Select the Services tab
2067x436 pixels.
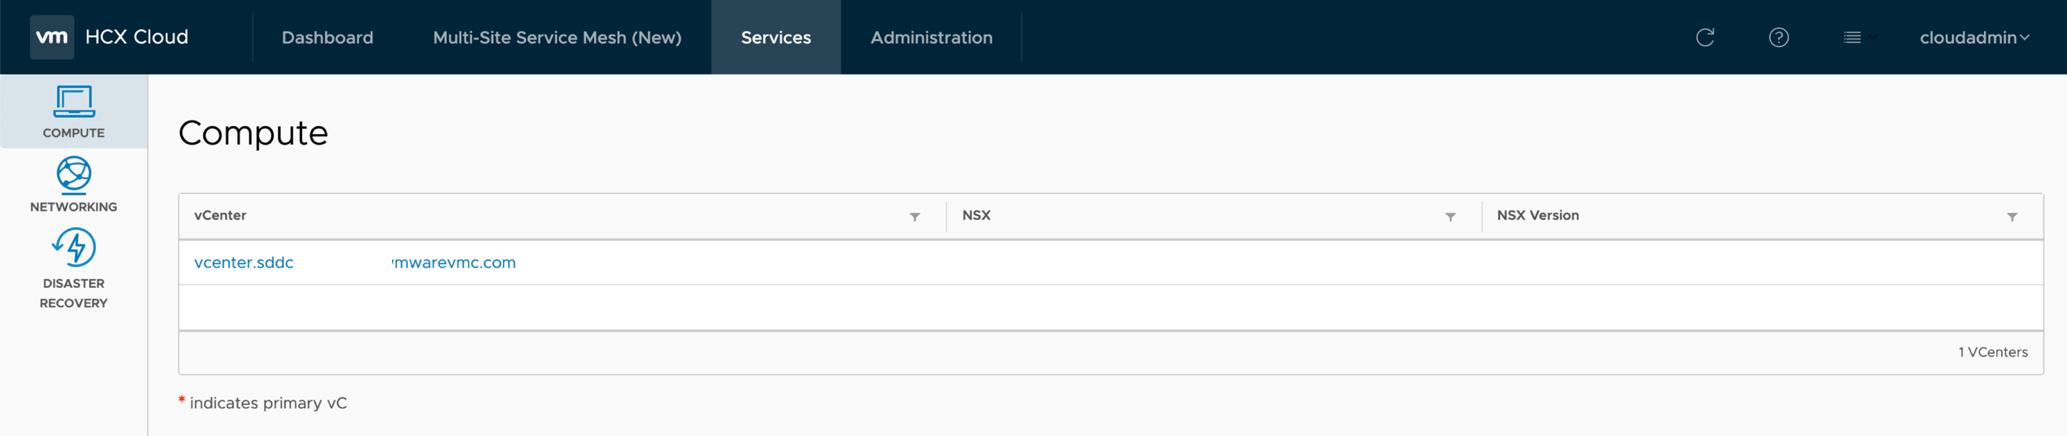point(775,37)
